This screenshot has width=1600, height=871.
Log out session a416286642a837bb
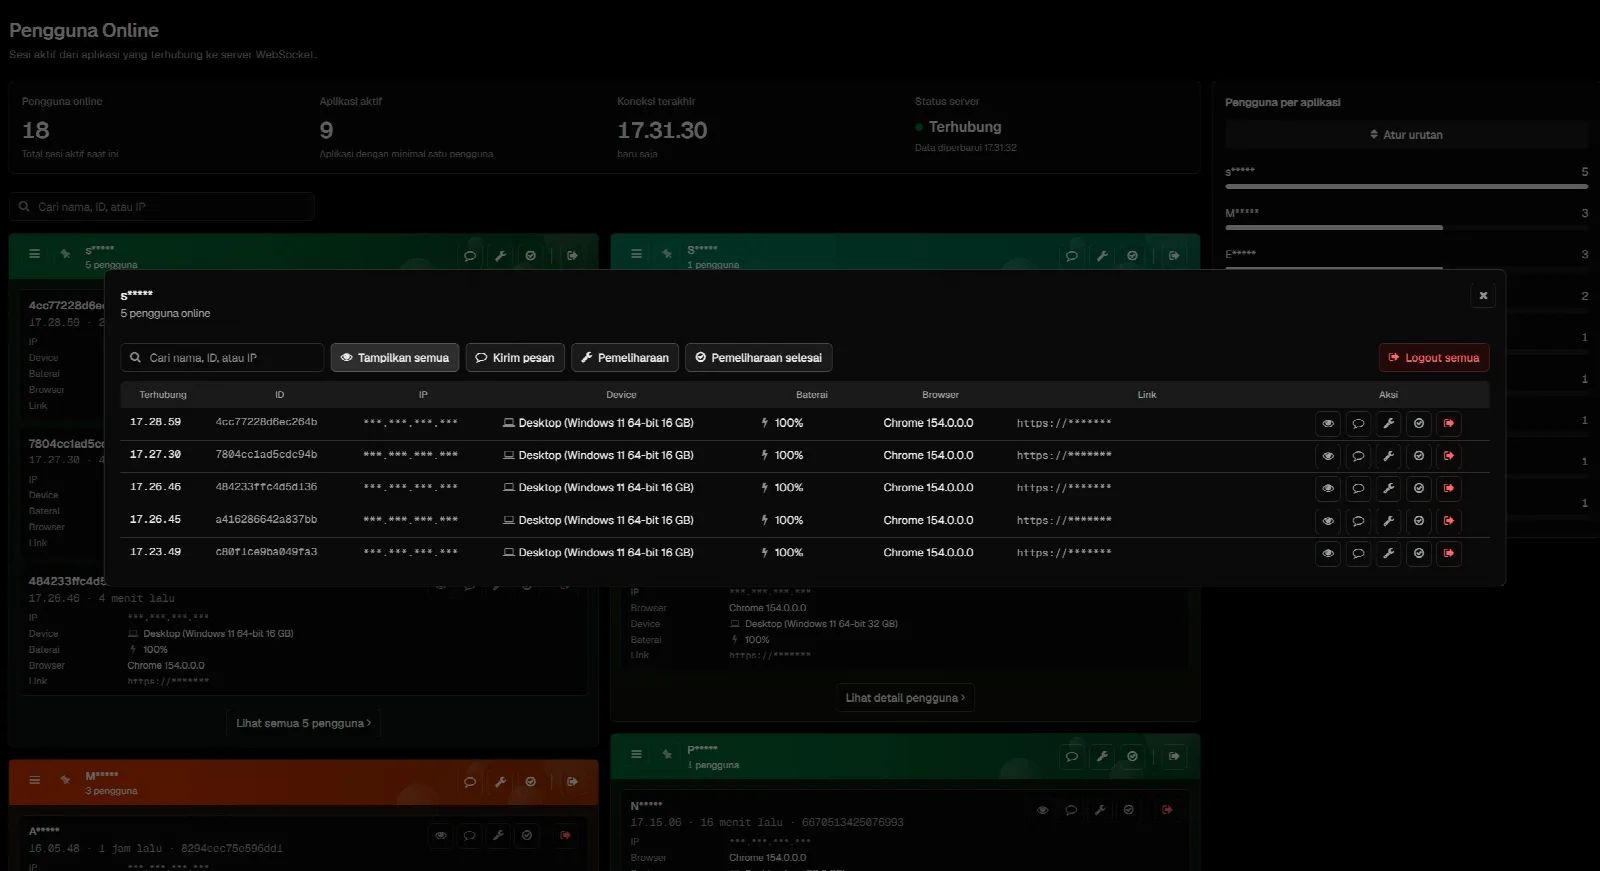[x=1449, y=521]
